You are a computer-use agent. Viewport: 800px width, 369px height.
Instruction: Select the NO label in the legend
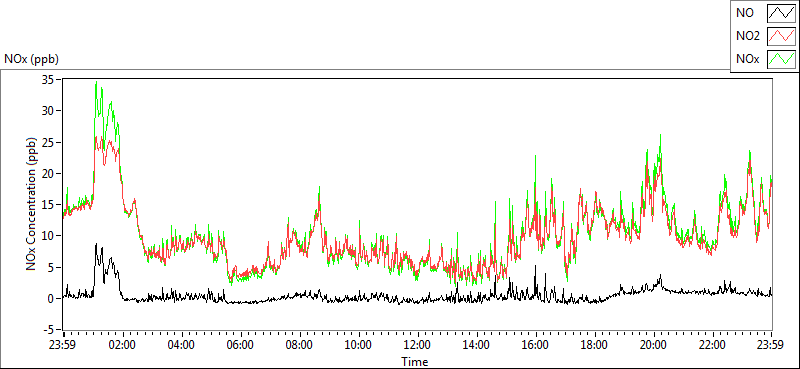(x=745, y=13)
